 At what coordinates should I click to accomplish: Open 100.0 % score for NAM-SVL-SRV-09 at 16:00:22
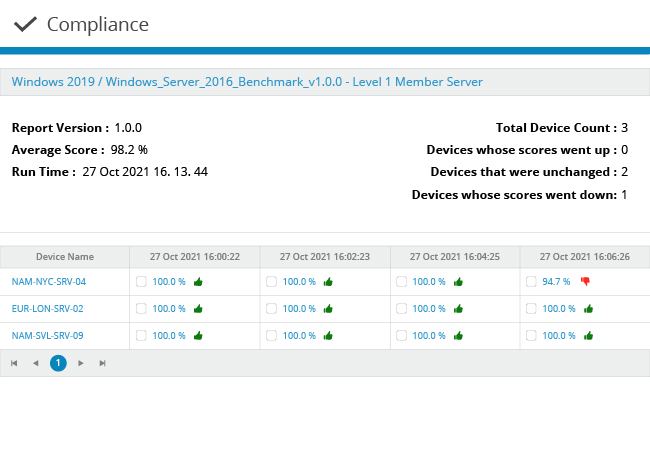click(x=169, y=335)
